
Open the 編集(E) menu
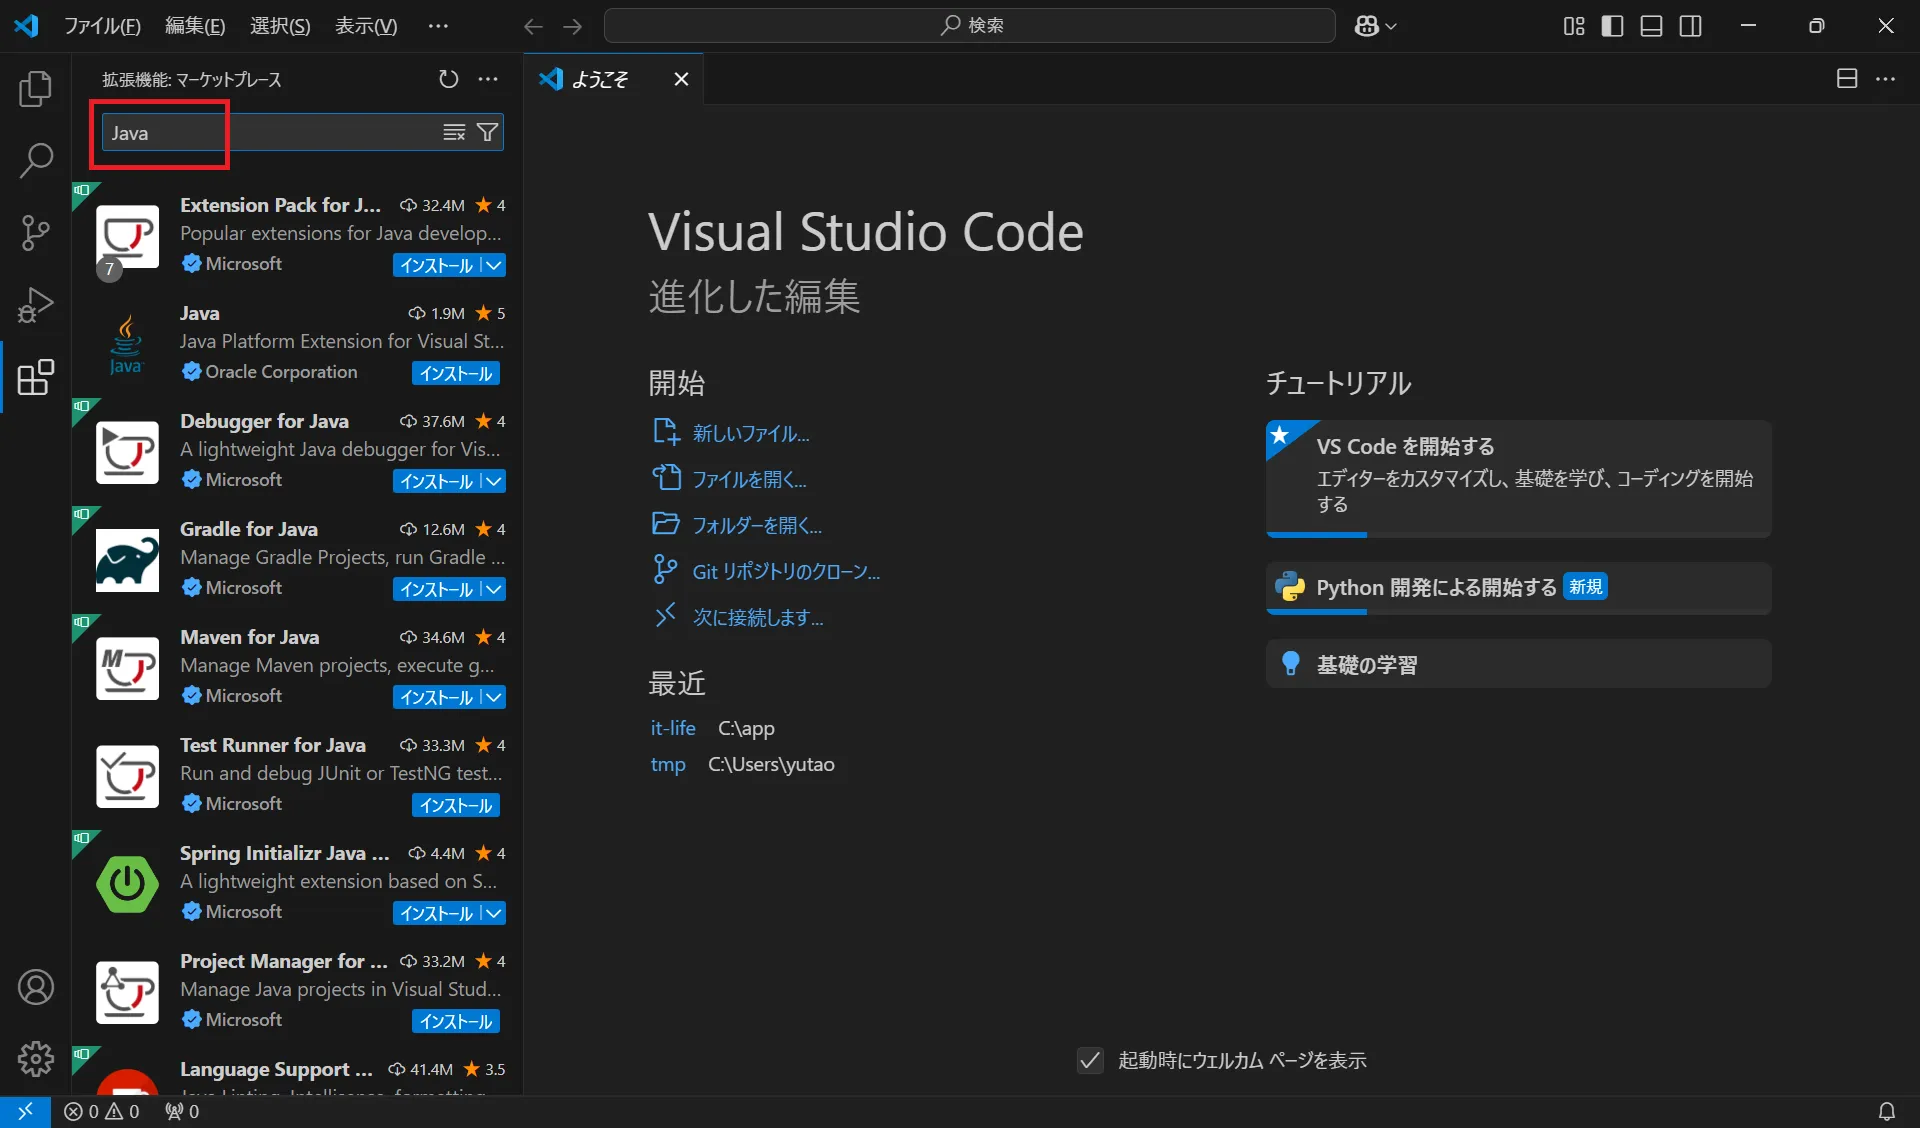coord(195,26)
